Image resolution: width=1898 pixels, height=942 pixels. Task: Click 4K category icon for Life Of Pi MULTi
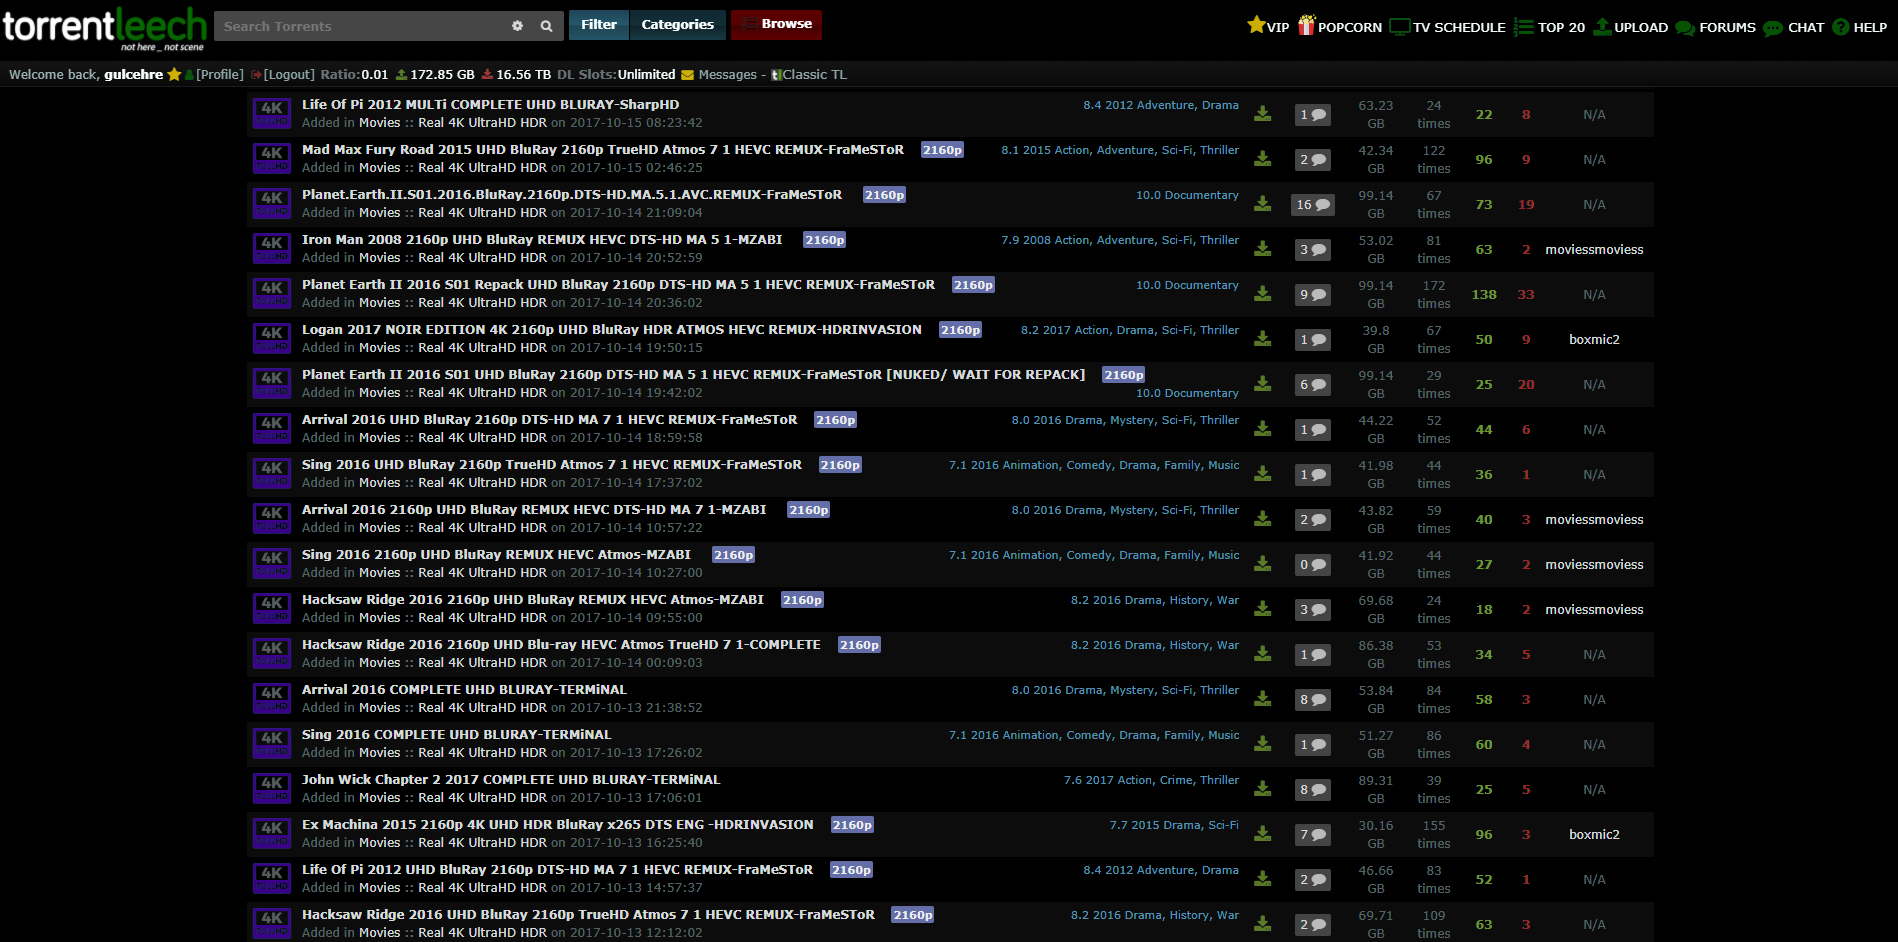point(272,114)
